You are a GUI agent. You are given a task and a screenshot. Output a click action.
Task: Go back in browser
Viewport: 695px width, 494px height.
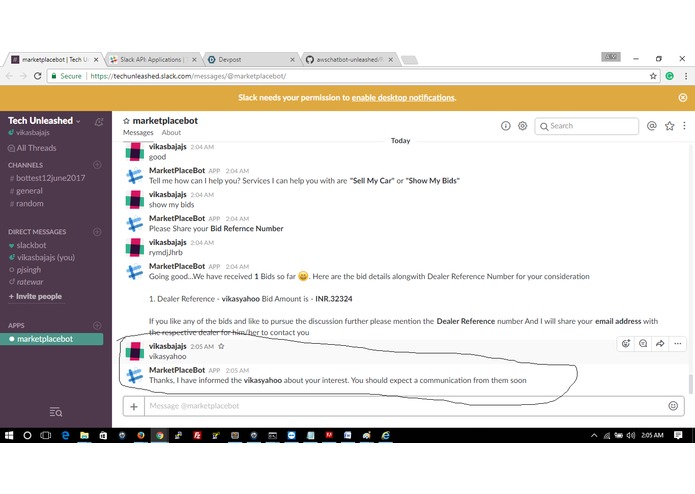coord(9,76)
